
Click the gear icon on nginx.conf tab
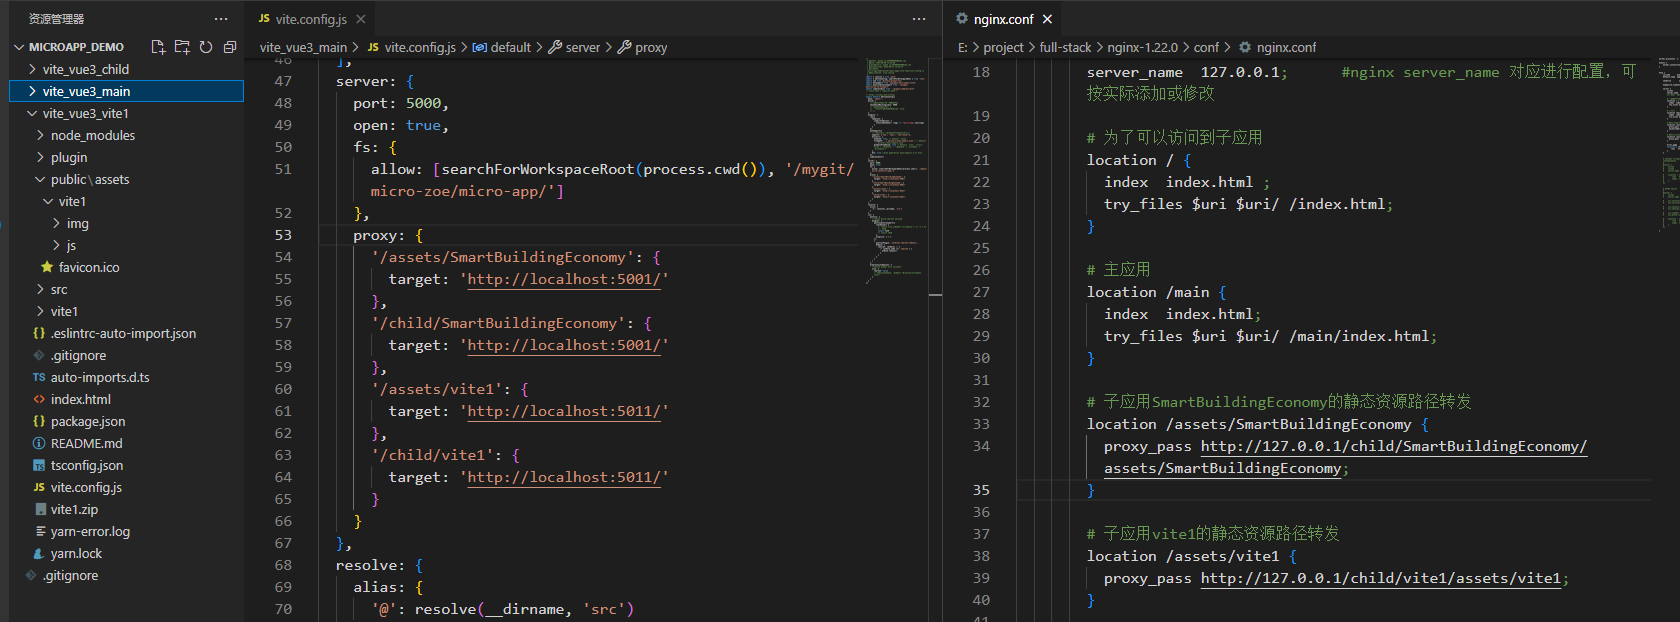coord(962,19)
